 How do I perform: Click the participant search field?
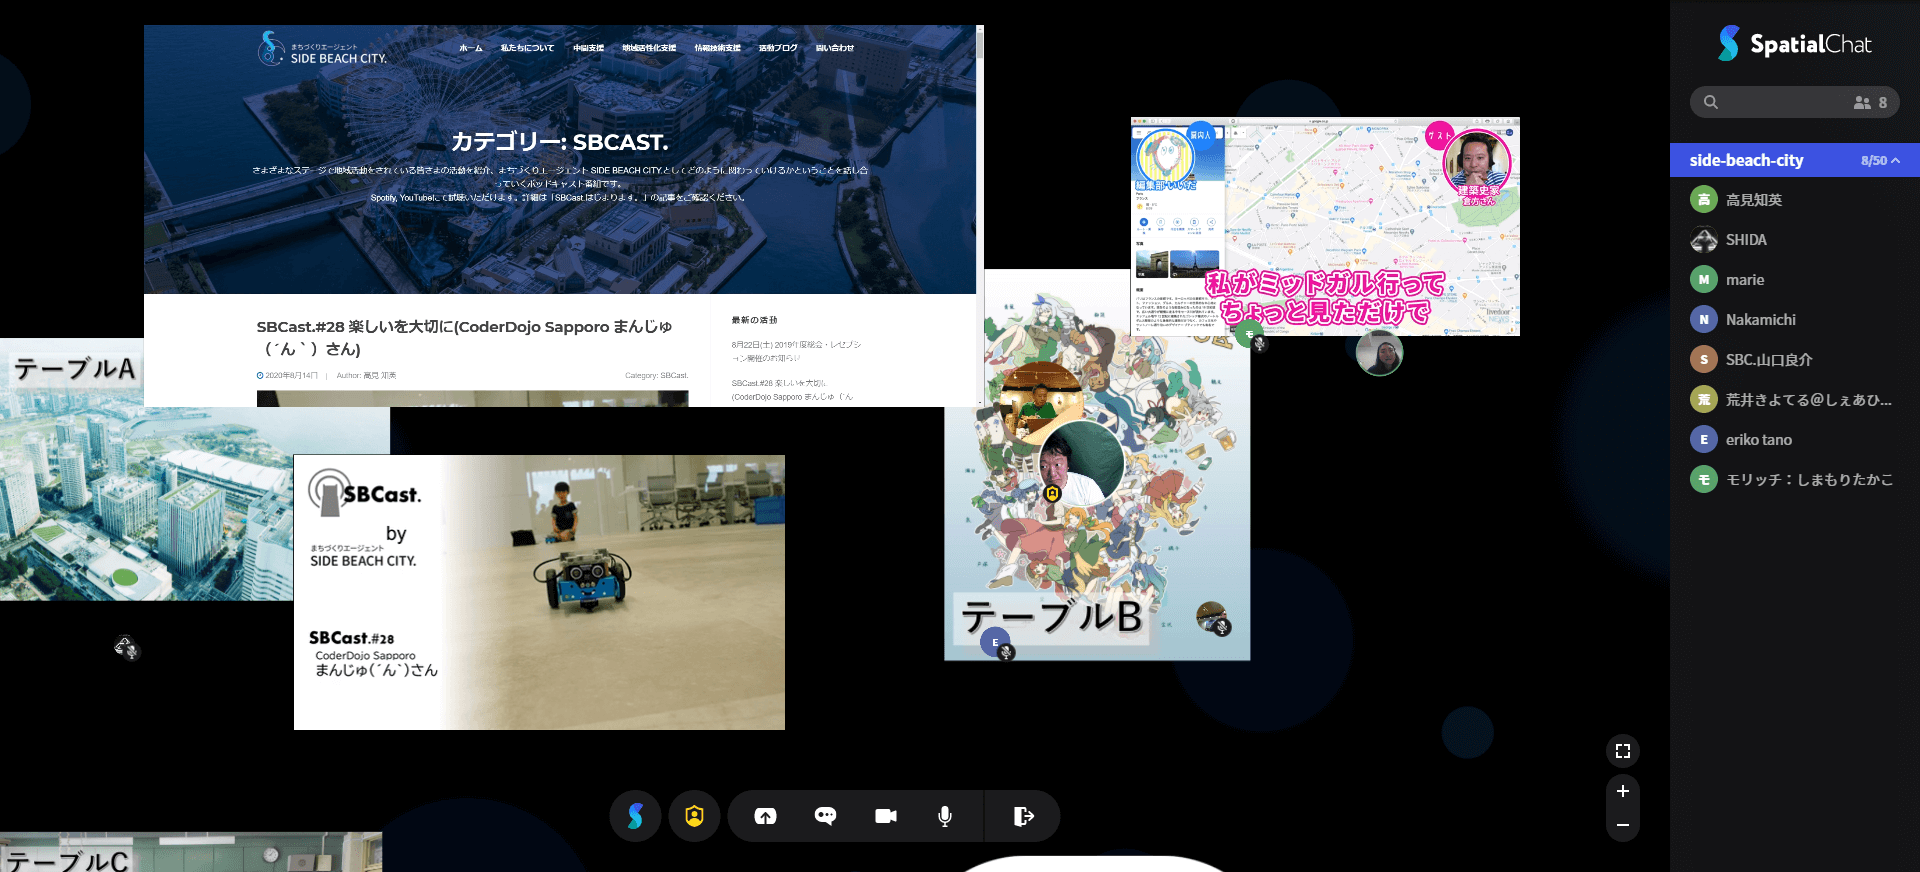(x=1794, y=102)
